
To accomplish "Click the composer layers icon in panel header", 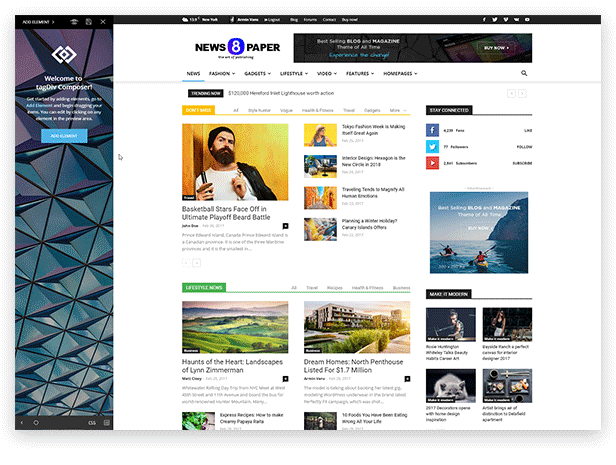I will tap(73, 20).
